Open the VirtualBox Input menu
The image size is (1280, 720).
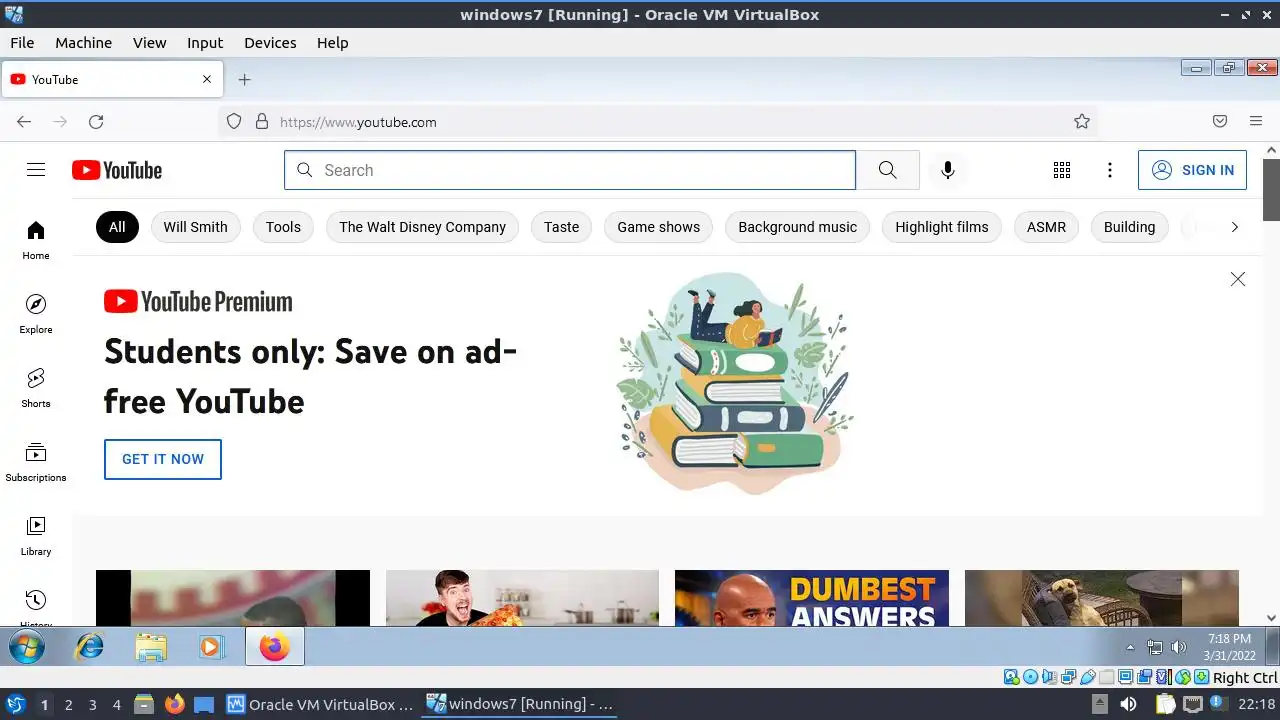coord(205,43)
